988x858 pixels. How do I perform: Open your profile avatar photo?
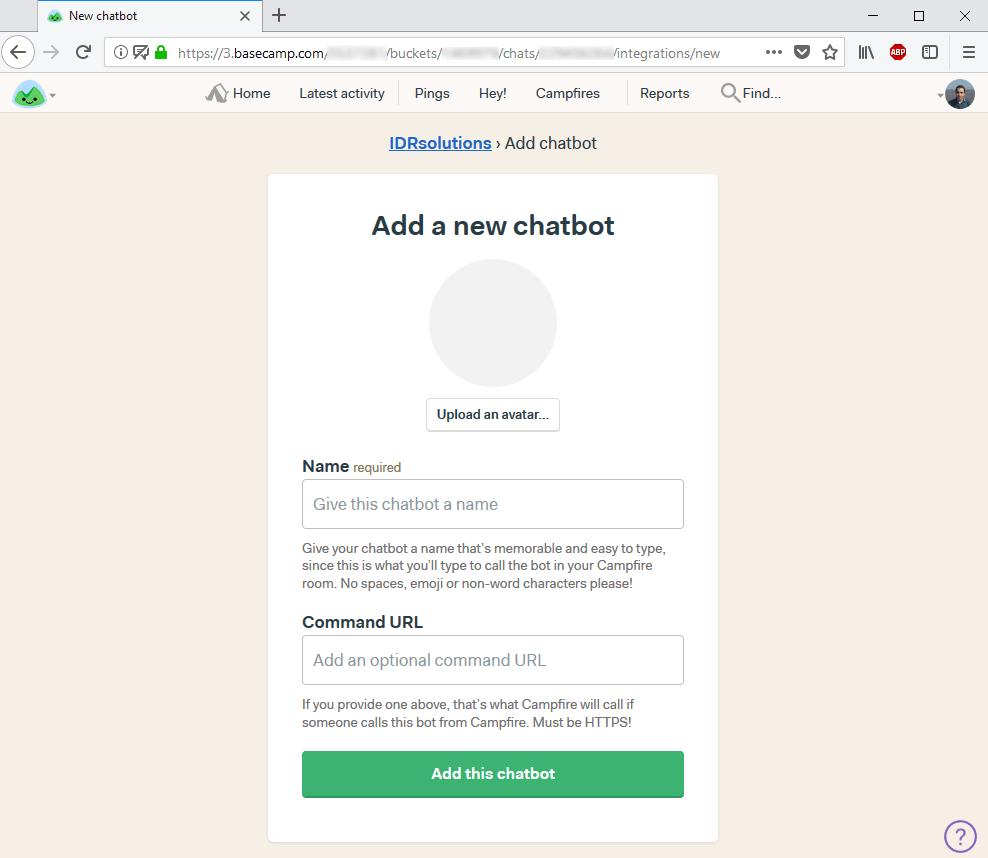pos(959,94)
